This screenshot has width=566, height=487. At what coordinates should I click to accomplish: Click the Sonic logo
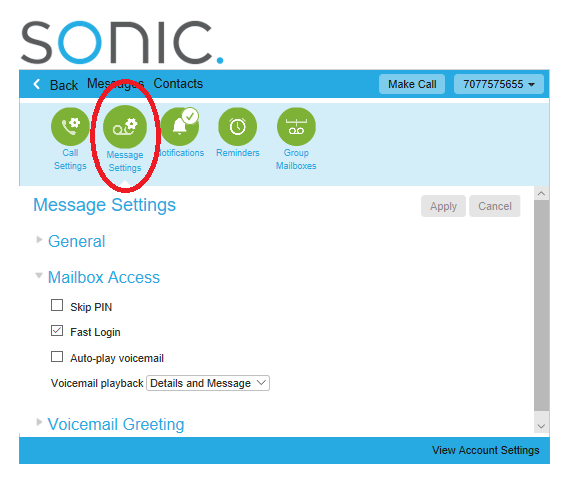[x=122, y=42]
